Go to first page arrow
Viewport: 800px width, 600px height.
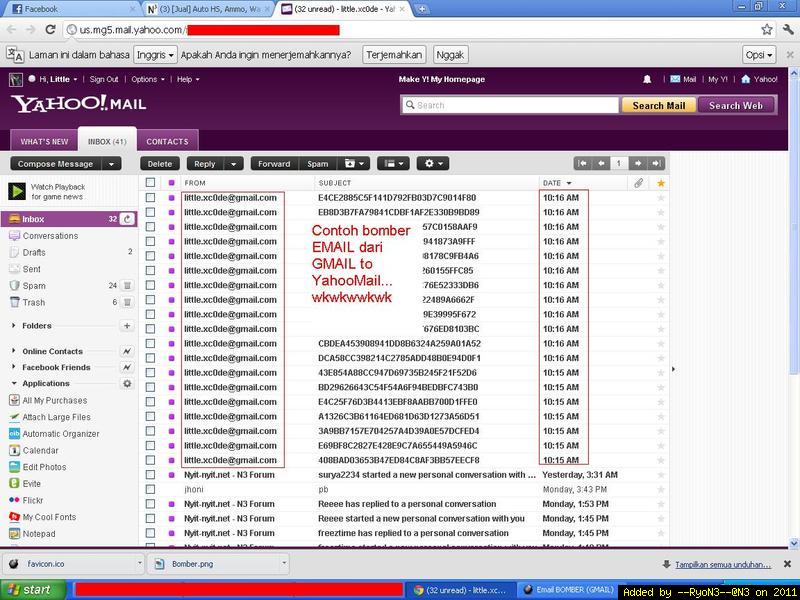point(582,163)
